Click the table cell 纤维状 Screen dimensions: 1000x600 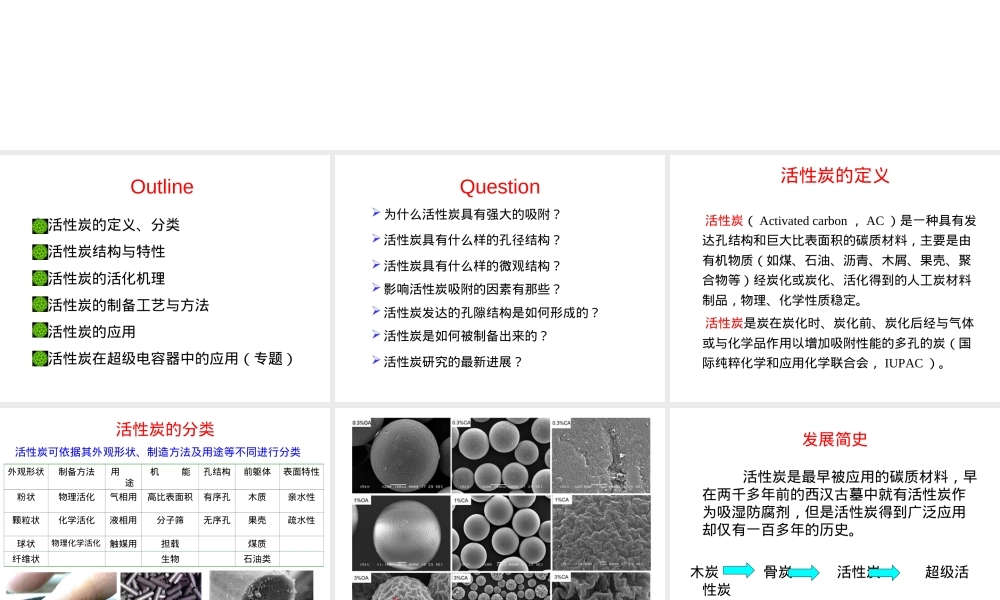[x=26, y=559]
